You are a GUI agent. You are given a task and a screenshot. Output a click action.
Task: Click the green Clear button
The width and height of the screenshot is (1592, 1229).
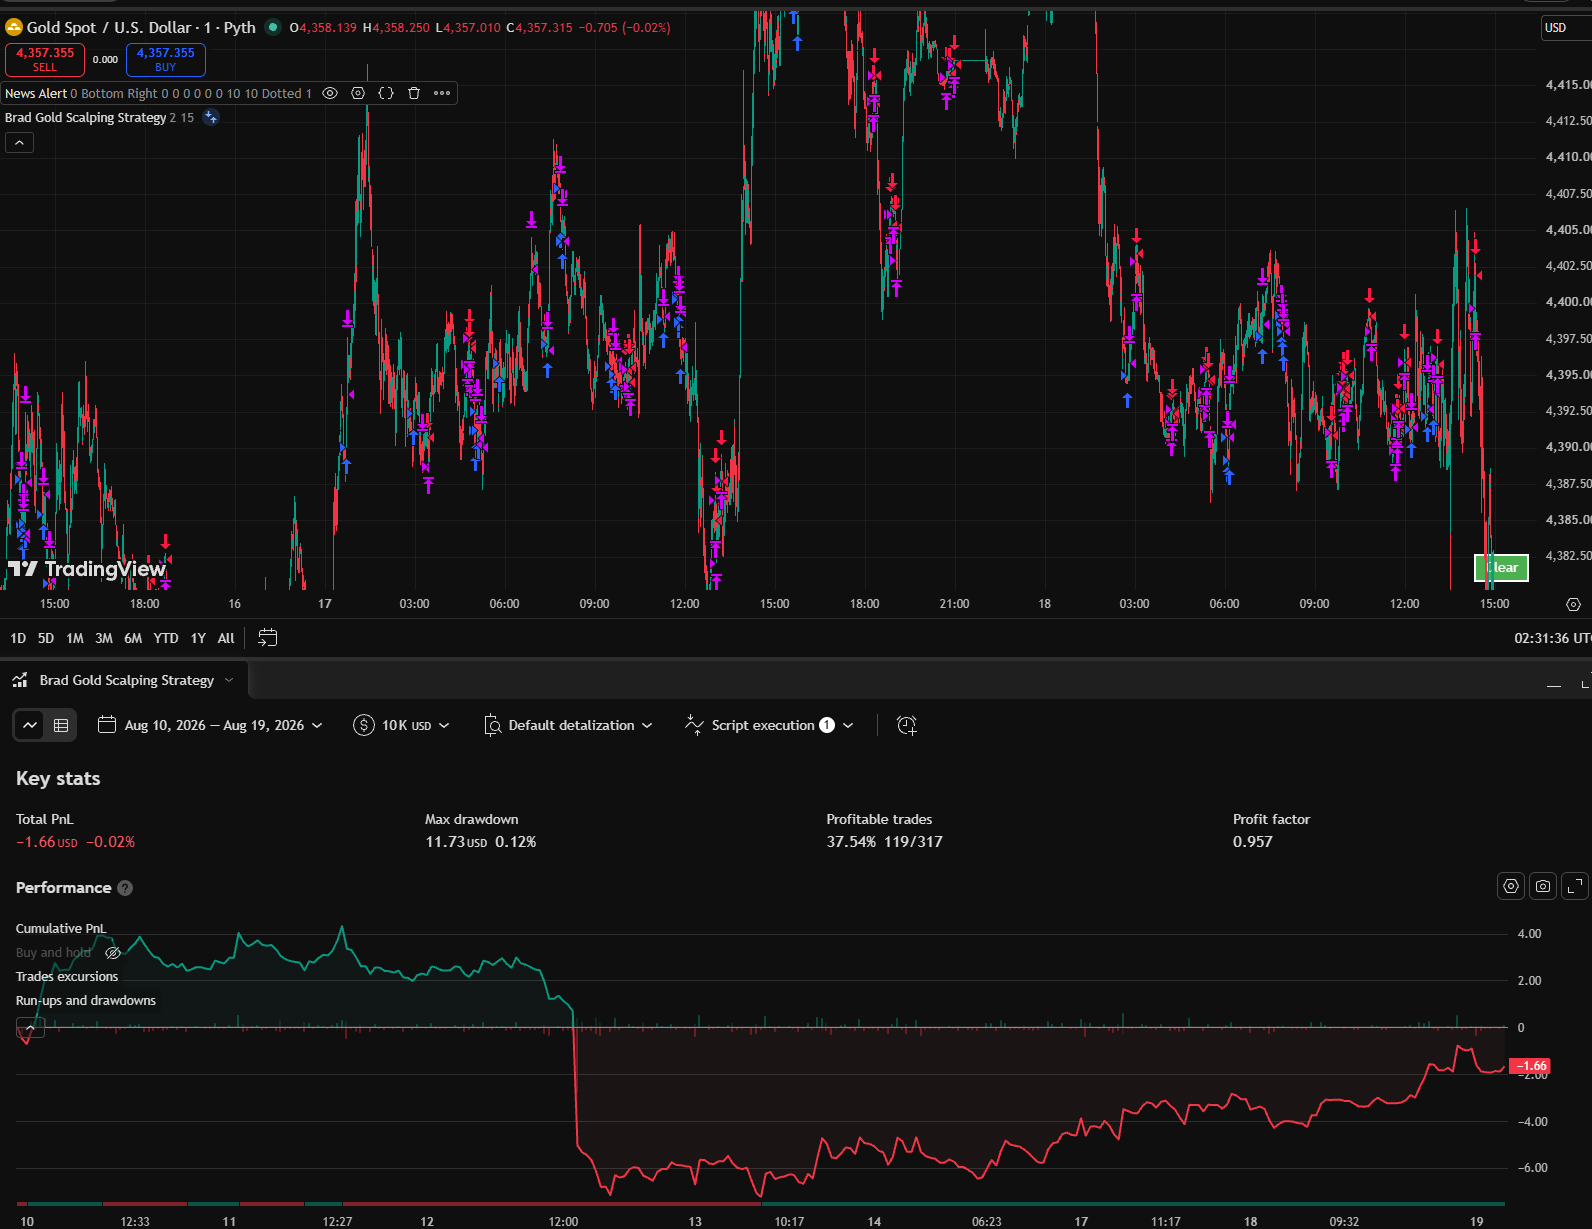(1501, 568)
